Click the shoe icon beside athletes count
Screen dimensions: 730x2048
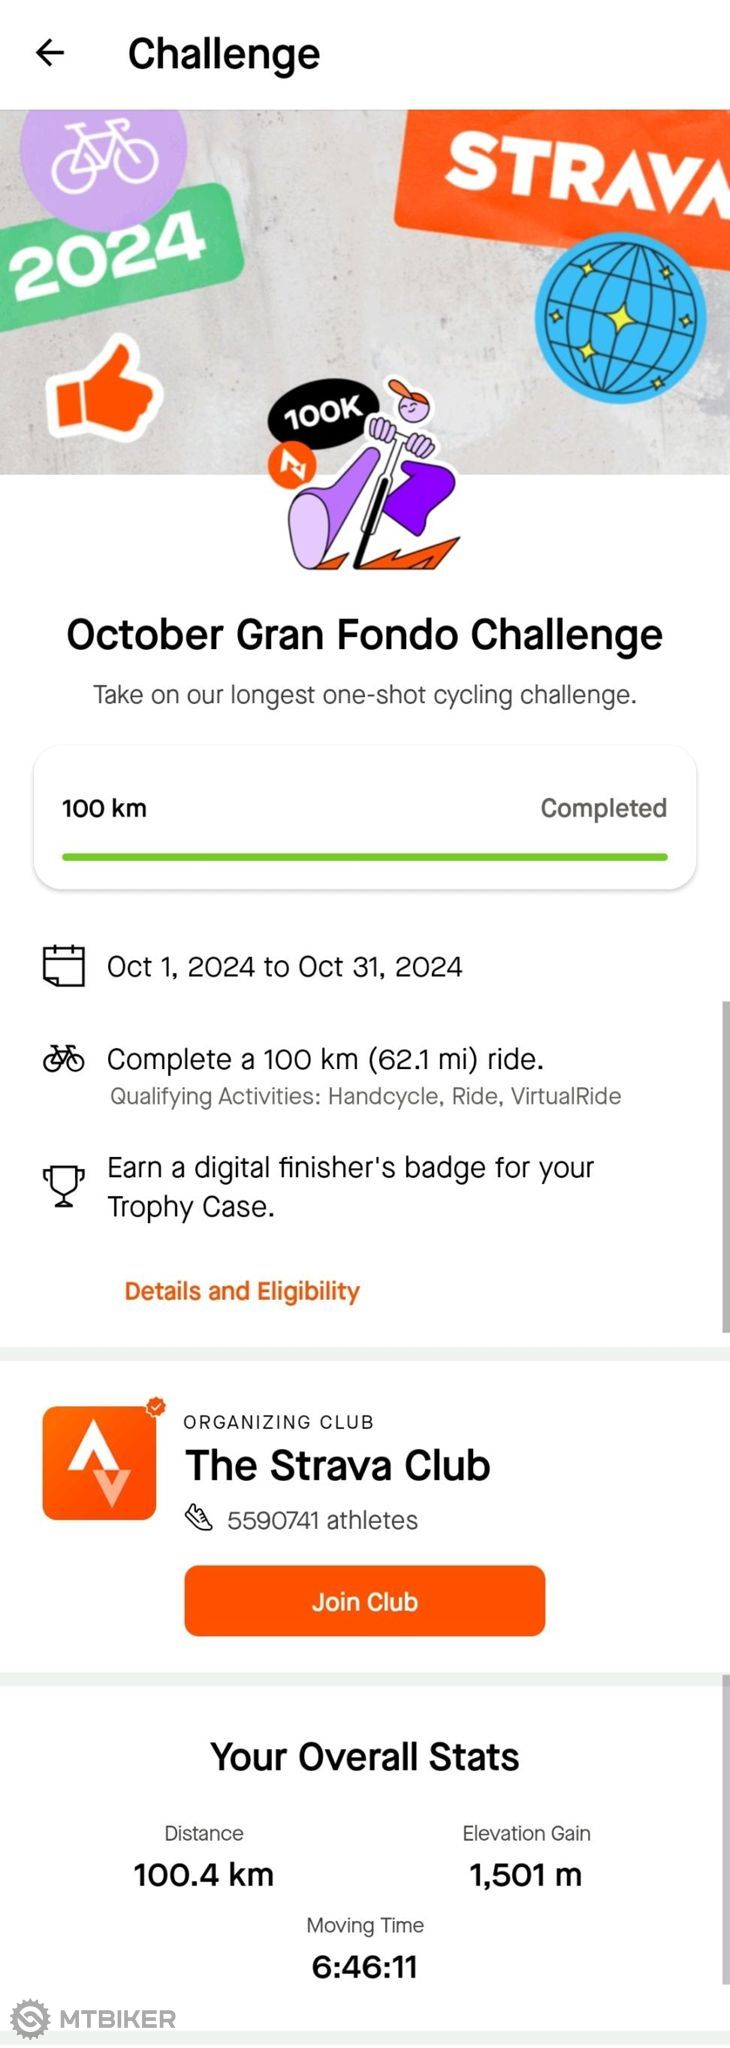click(199, 1518)
